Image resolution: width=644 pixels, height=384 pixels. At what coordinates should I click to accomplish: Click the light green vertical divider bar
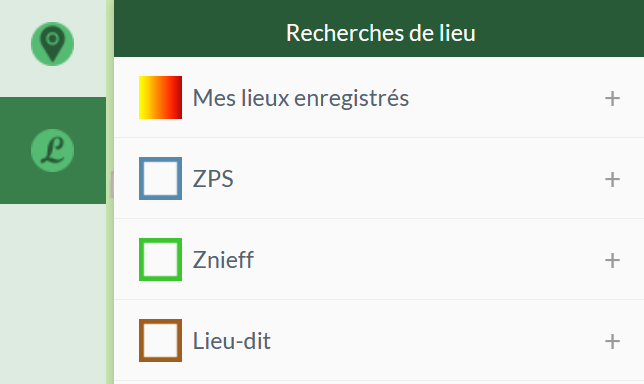pyautogui.click(x=110, y=192)
